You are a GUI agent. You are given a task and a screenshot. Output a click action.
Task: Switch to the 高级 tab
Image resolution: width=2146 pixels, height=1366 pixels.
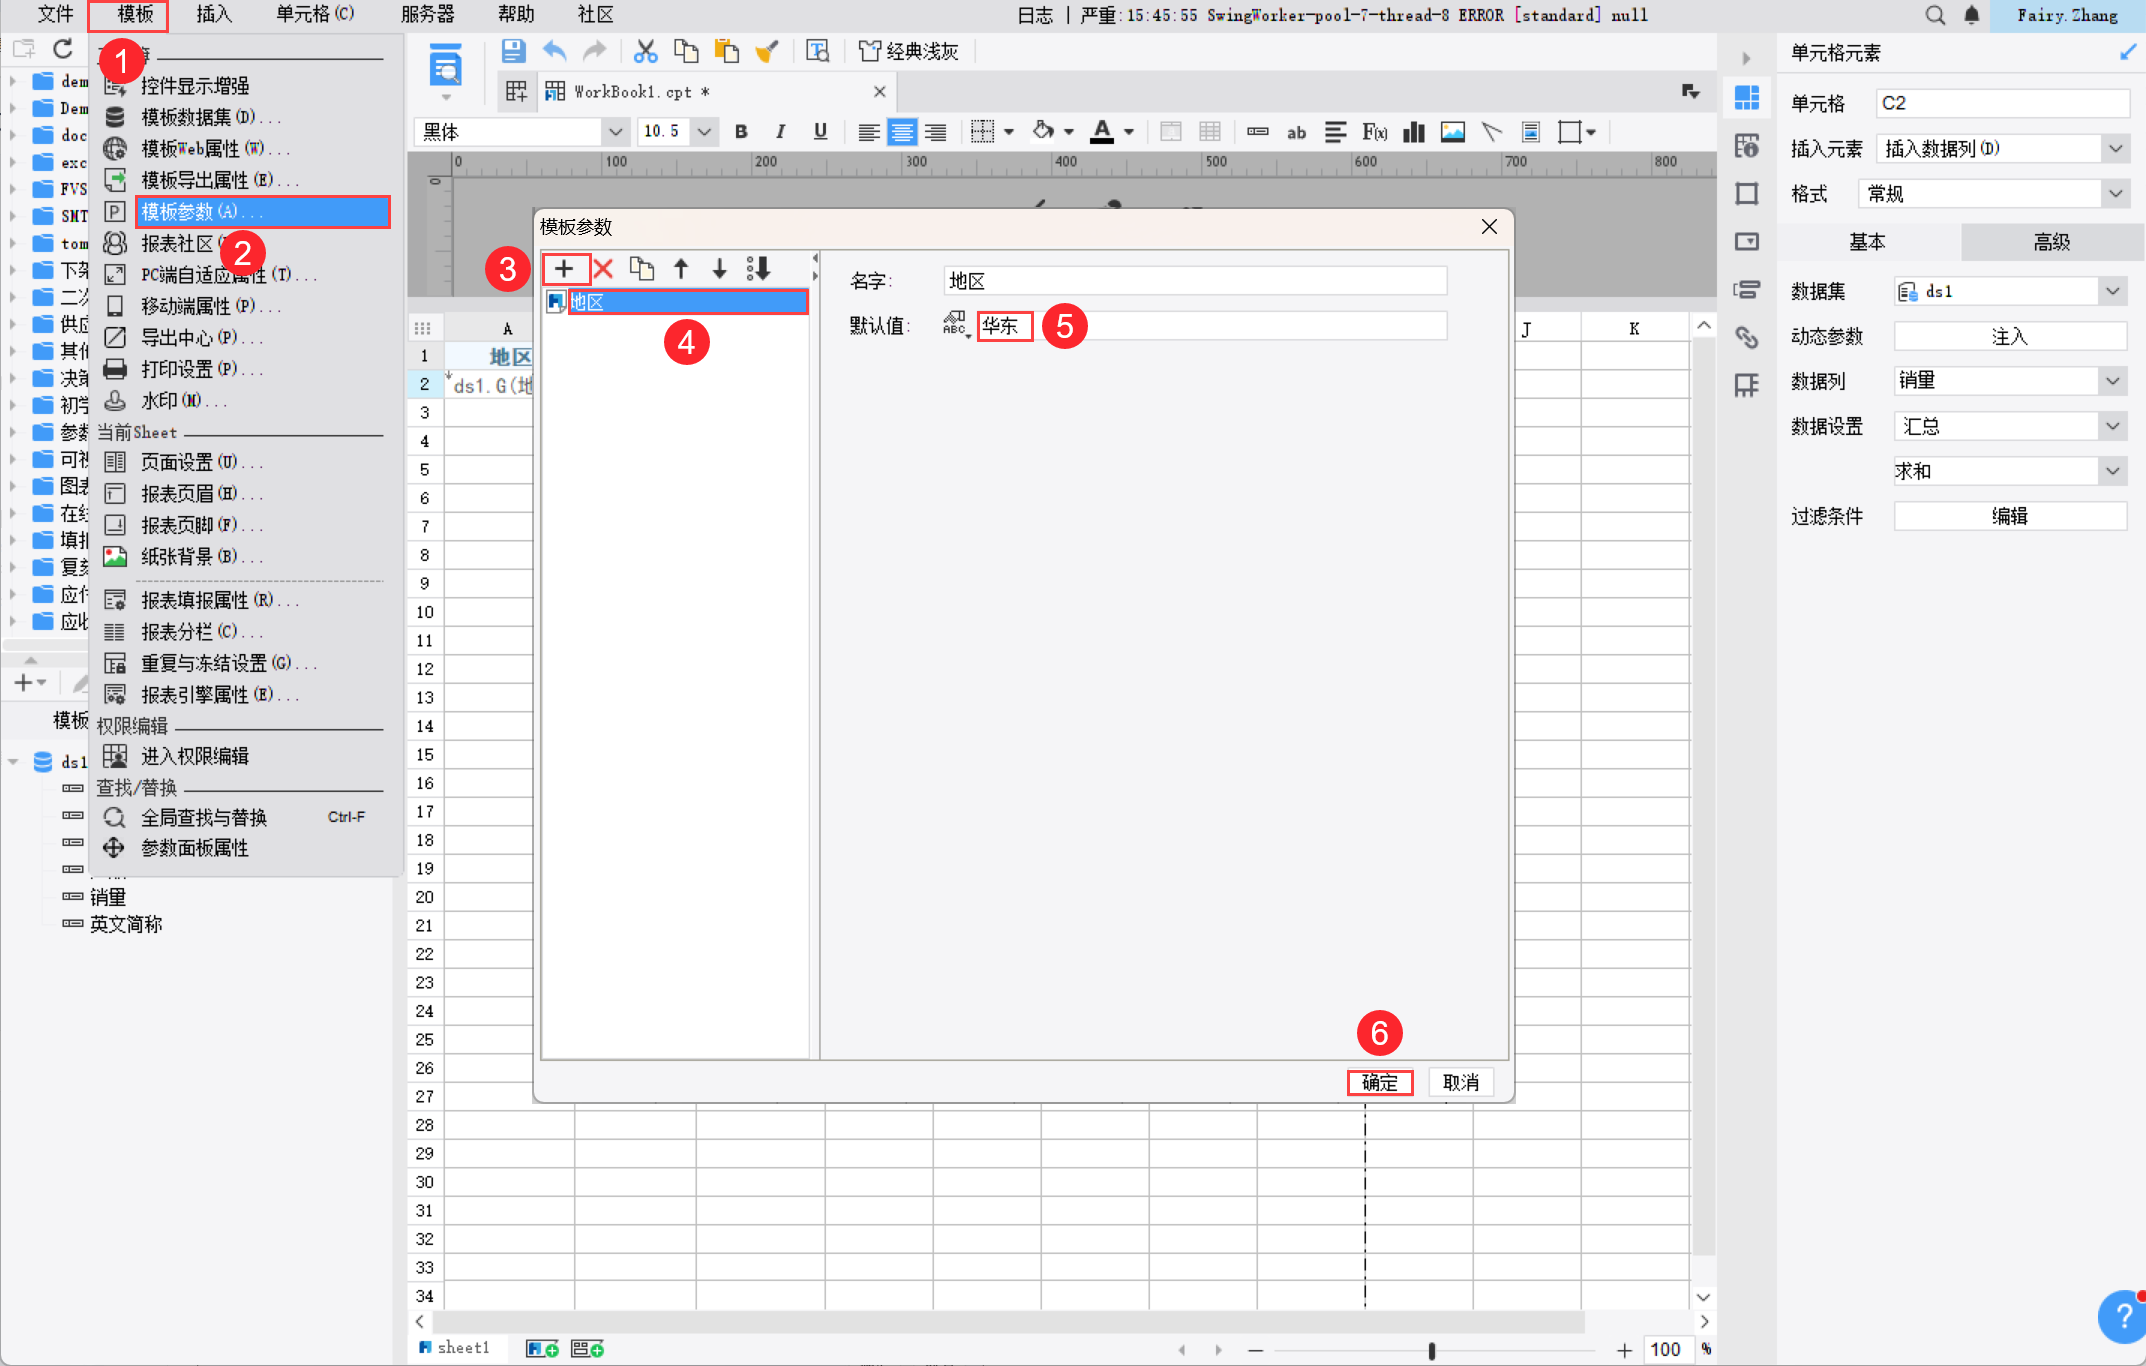coord(2051,242)
